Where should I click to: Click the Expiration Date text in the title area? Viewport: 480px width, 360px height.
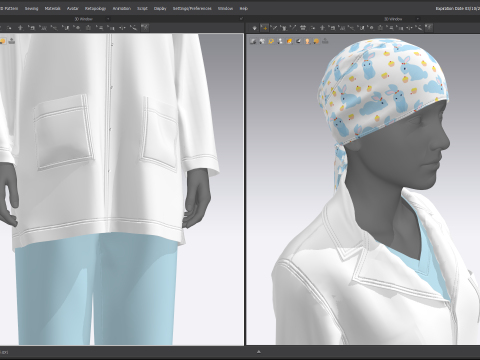[x=458, y=9]
